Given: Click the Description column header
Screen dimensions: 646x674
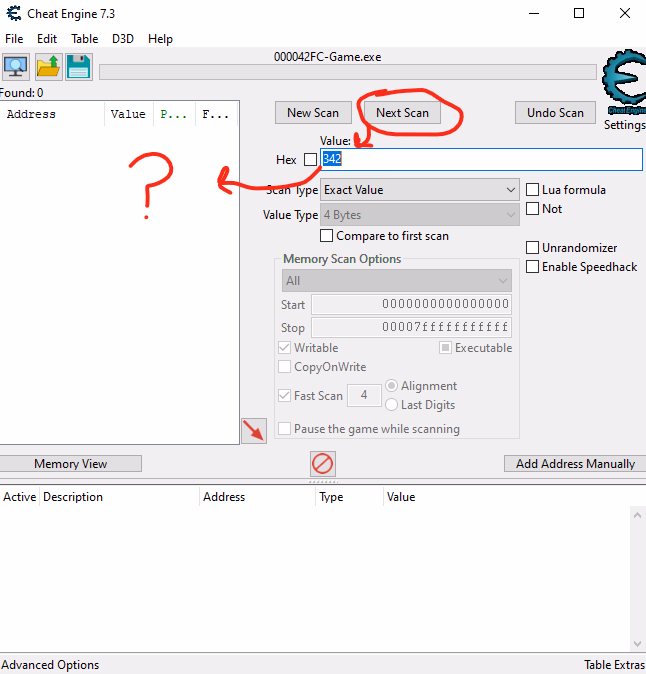Looking at the screenshot, I should pos(119,496).
